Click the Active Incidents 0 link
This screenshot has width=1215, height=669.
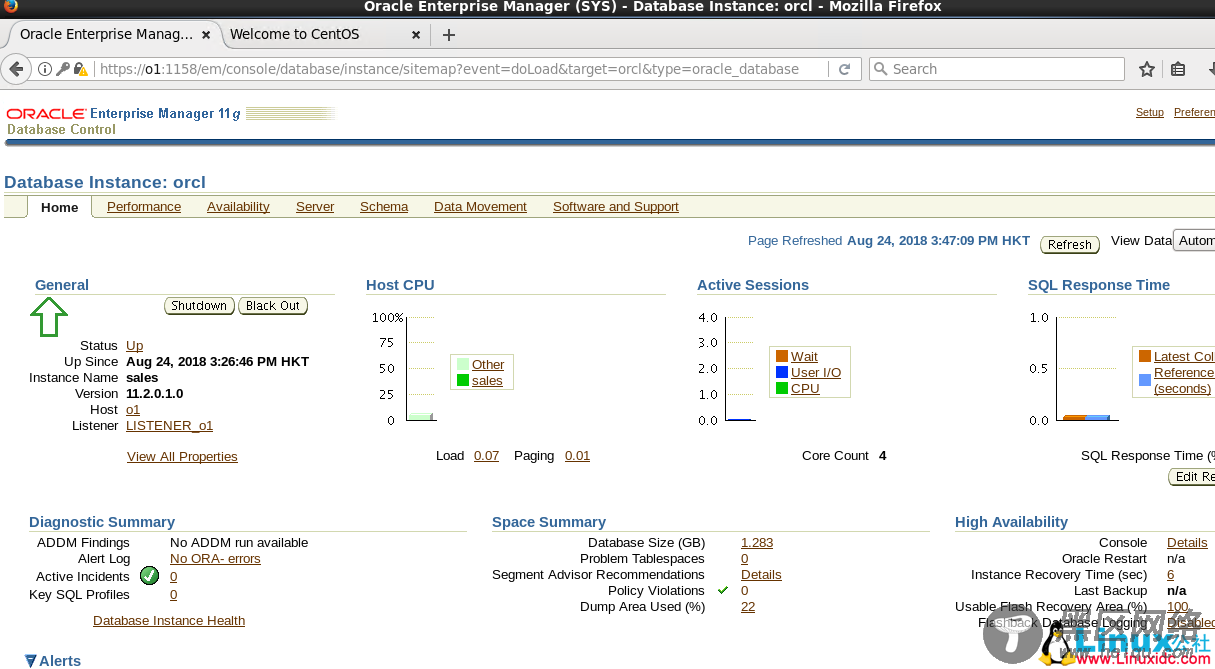[174, 577]
